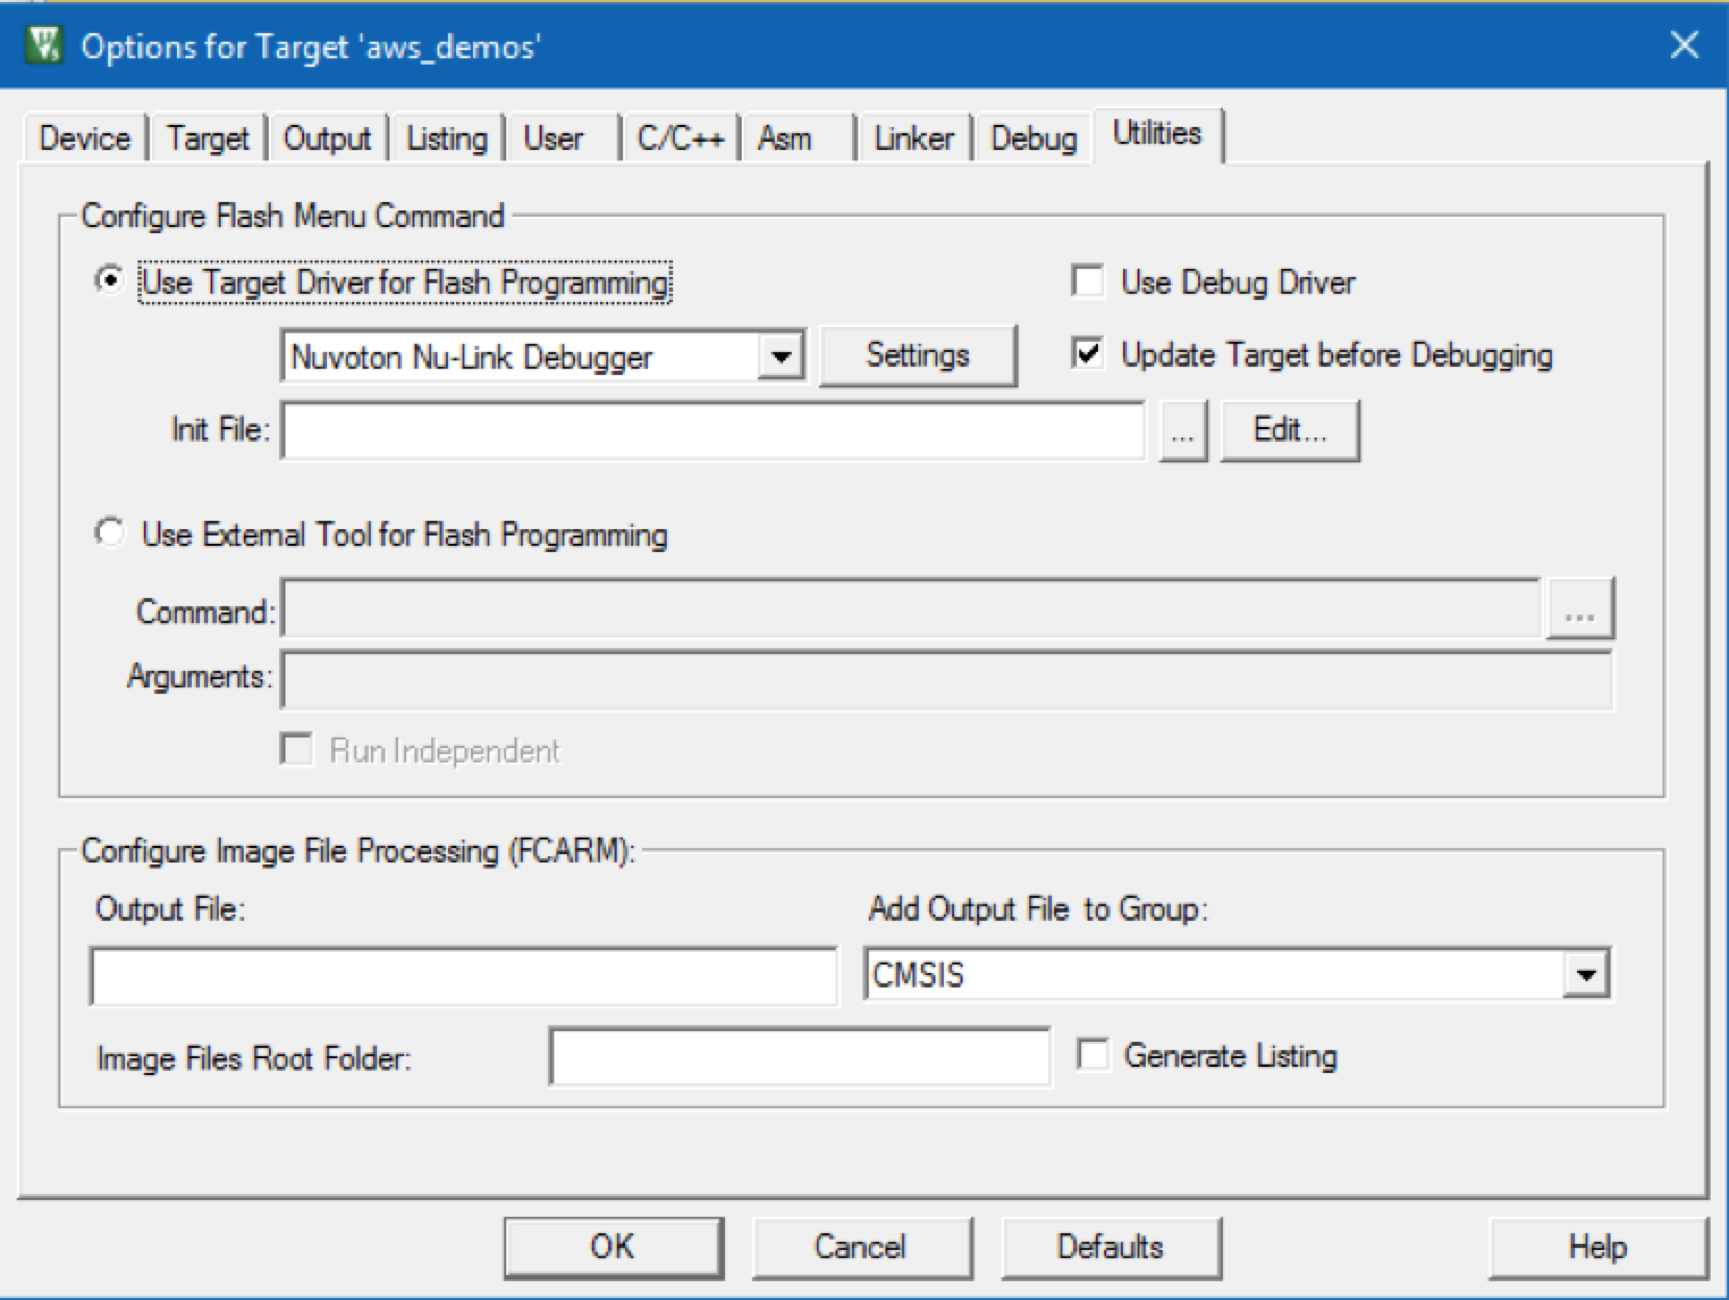Image resolution: width=1729 pixels, height=1300 pixels.
Task: Select the Output tab
Action: [327, 138]
